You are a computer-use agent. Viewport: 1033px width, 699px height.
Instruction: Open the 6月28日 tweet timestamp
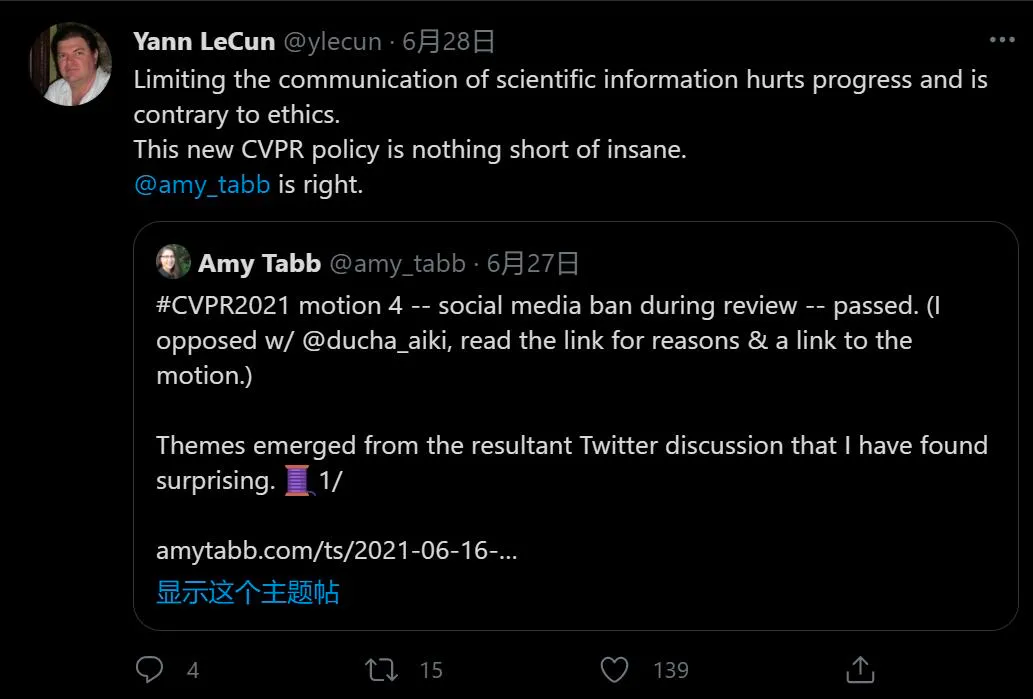click(x=449, y=41)
